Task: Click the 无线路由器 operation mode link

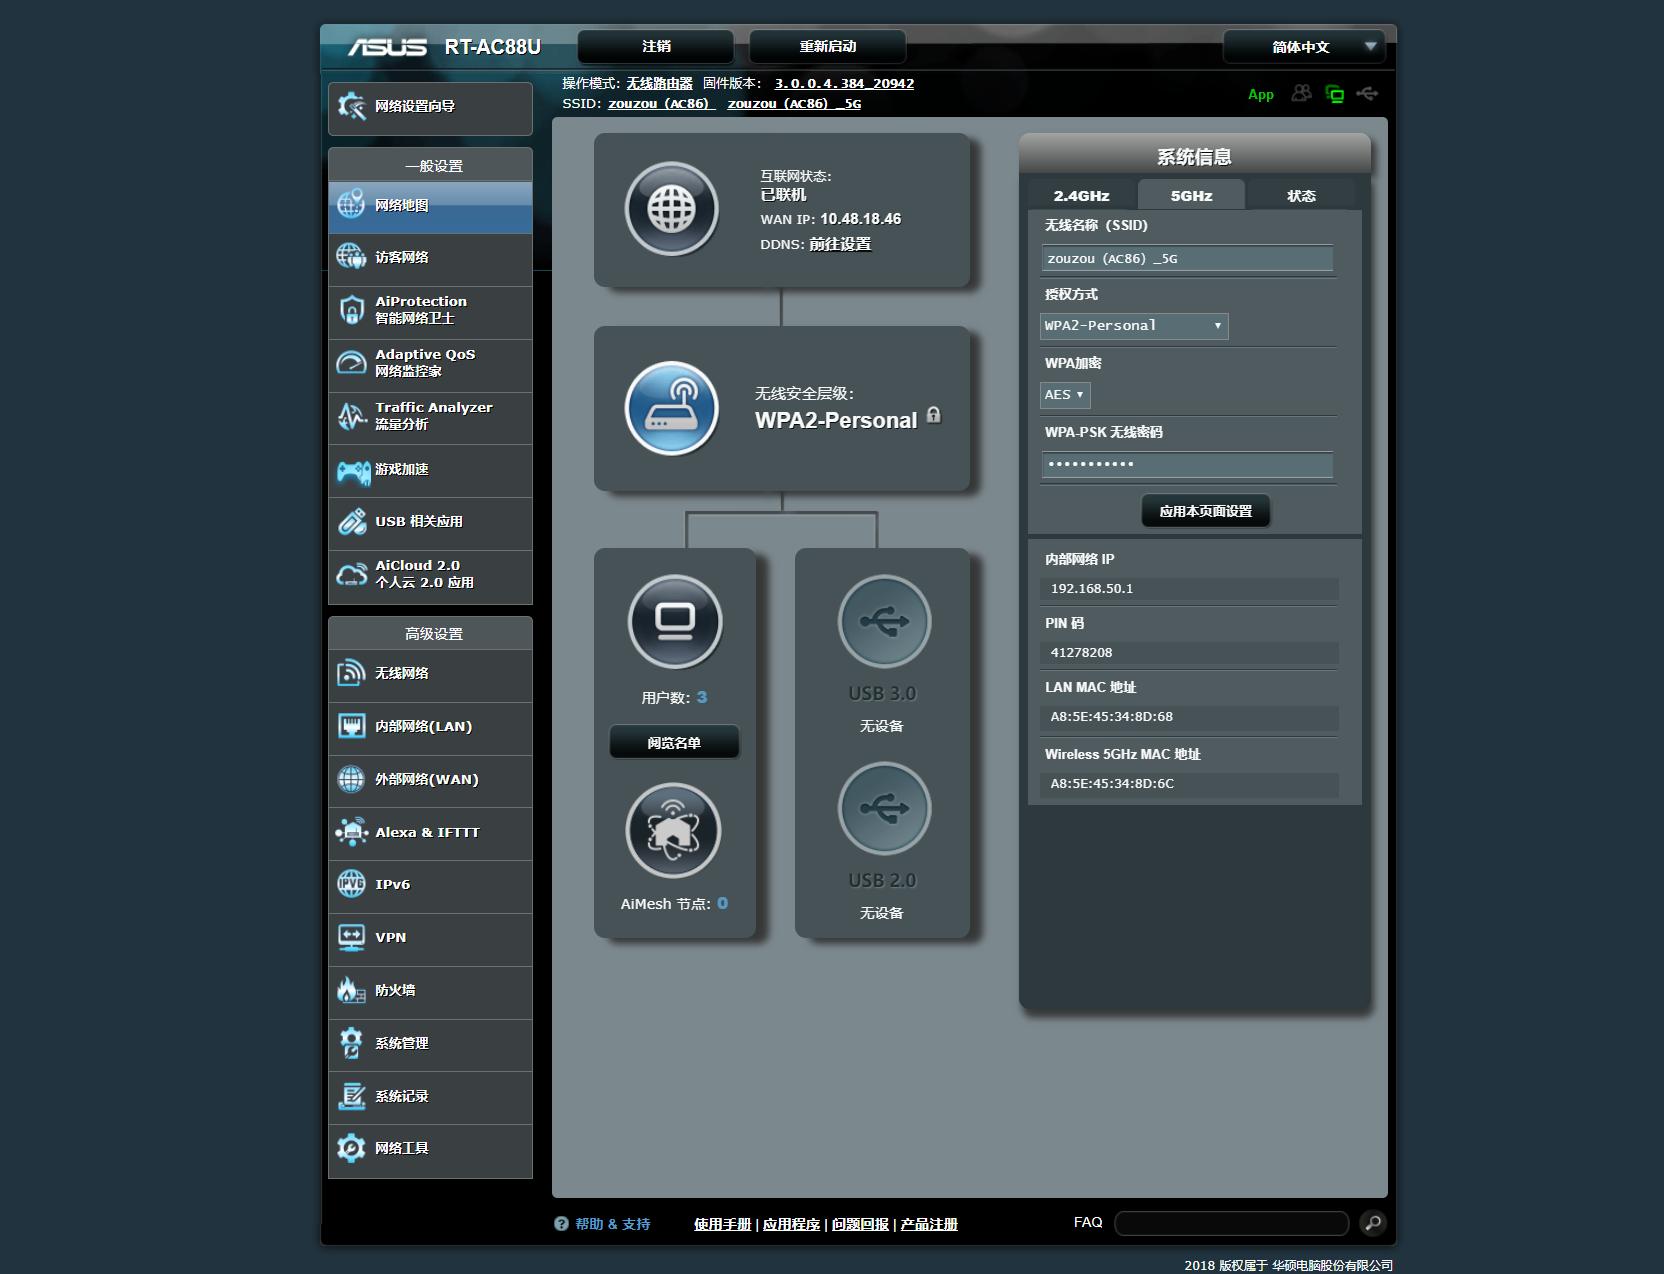Action: pyautogui.click(x=660, y=84)
